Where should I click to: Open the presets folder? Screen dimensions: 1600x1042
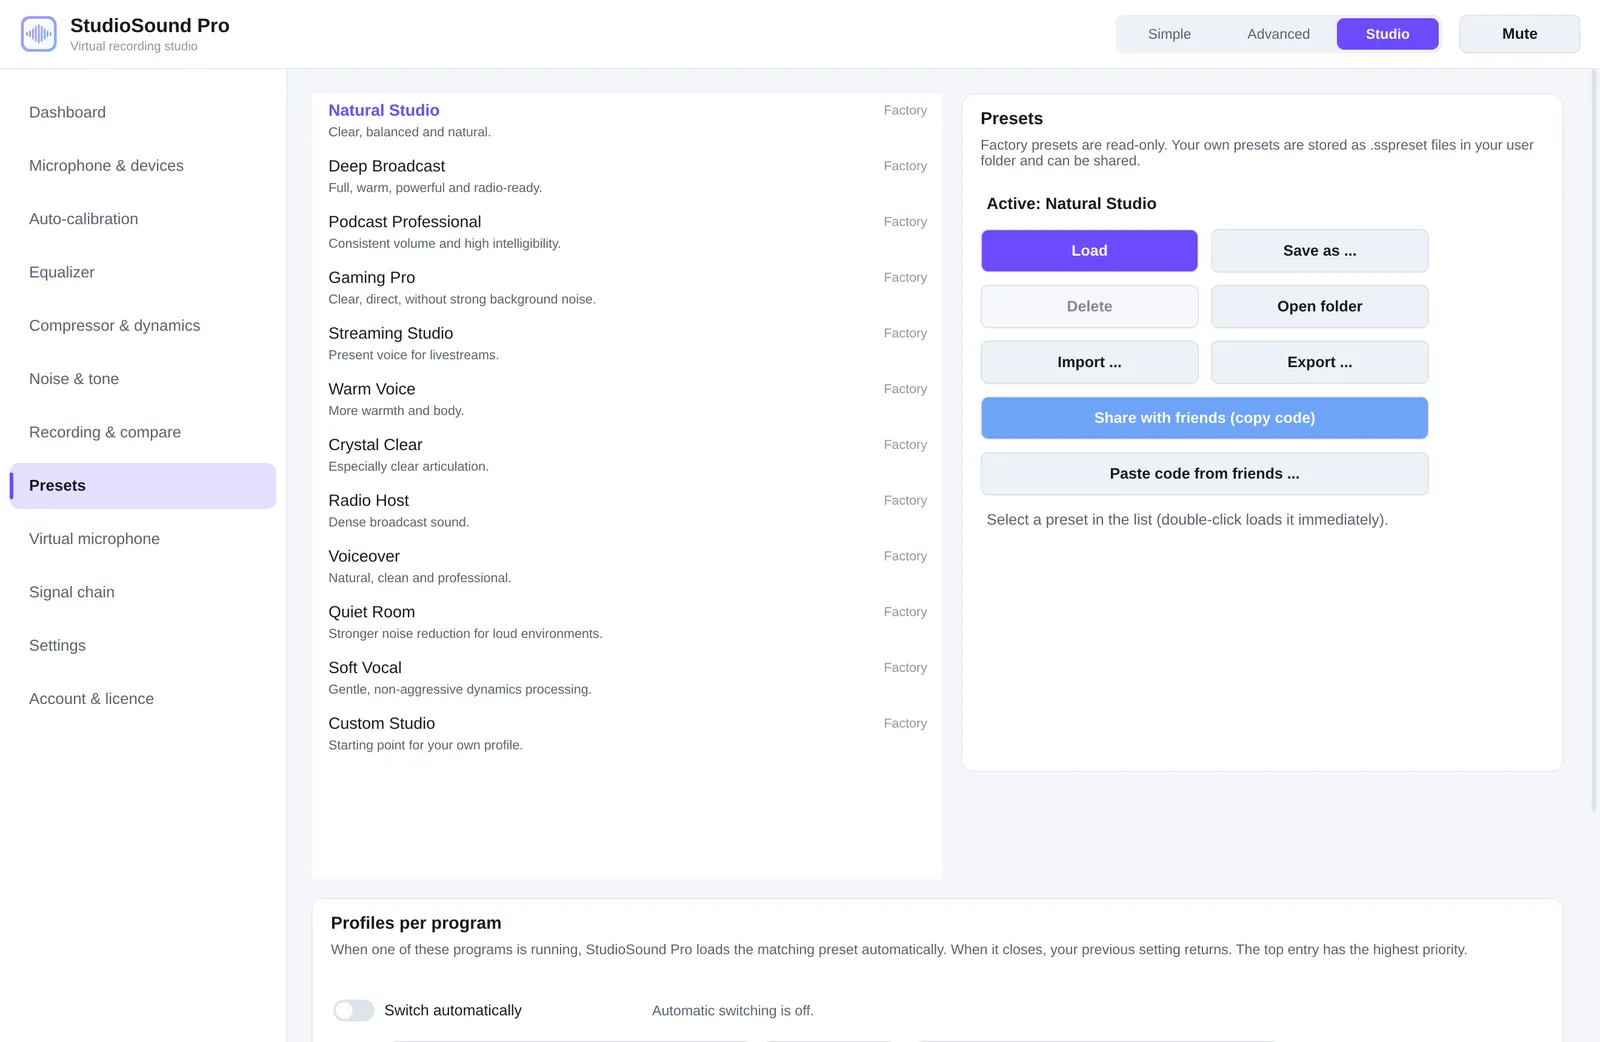coord(1319,307)
